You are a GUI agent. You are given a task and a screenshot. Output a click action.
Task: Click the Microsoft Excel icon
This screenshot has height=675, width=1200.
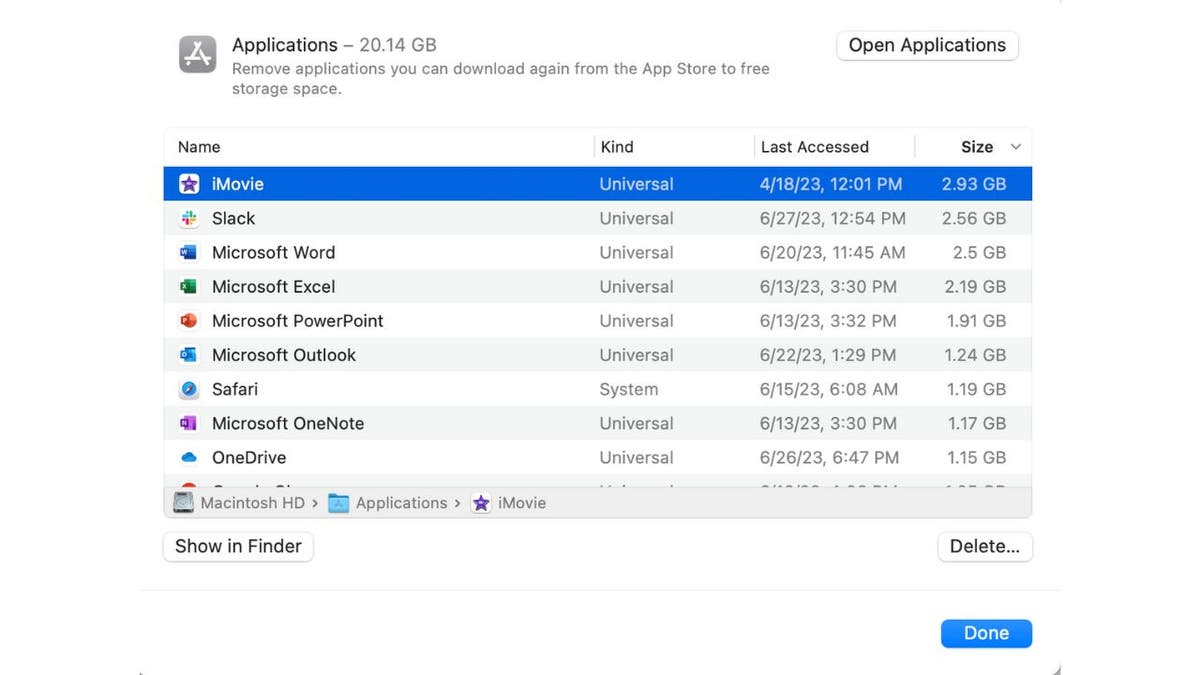189,287
